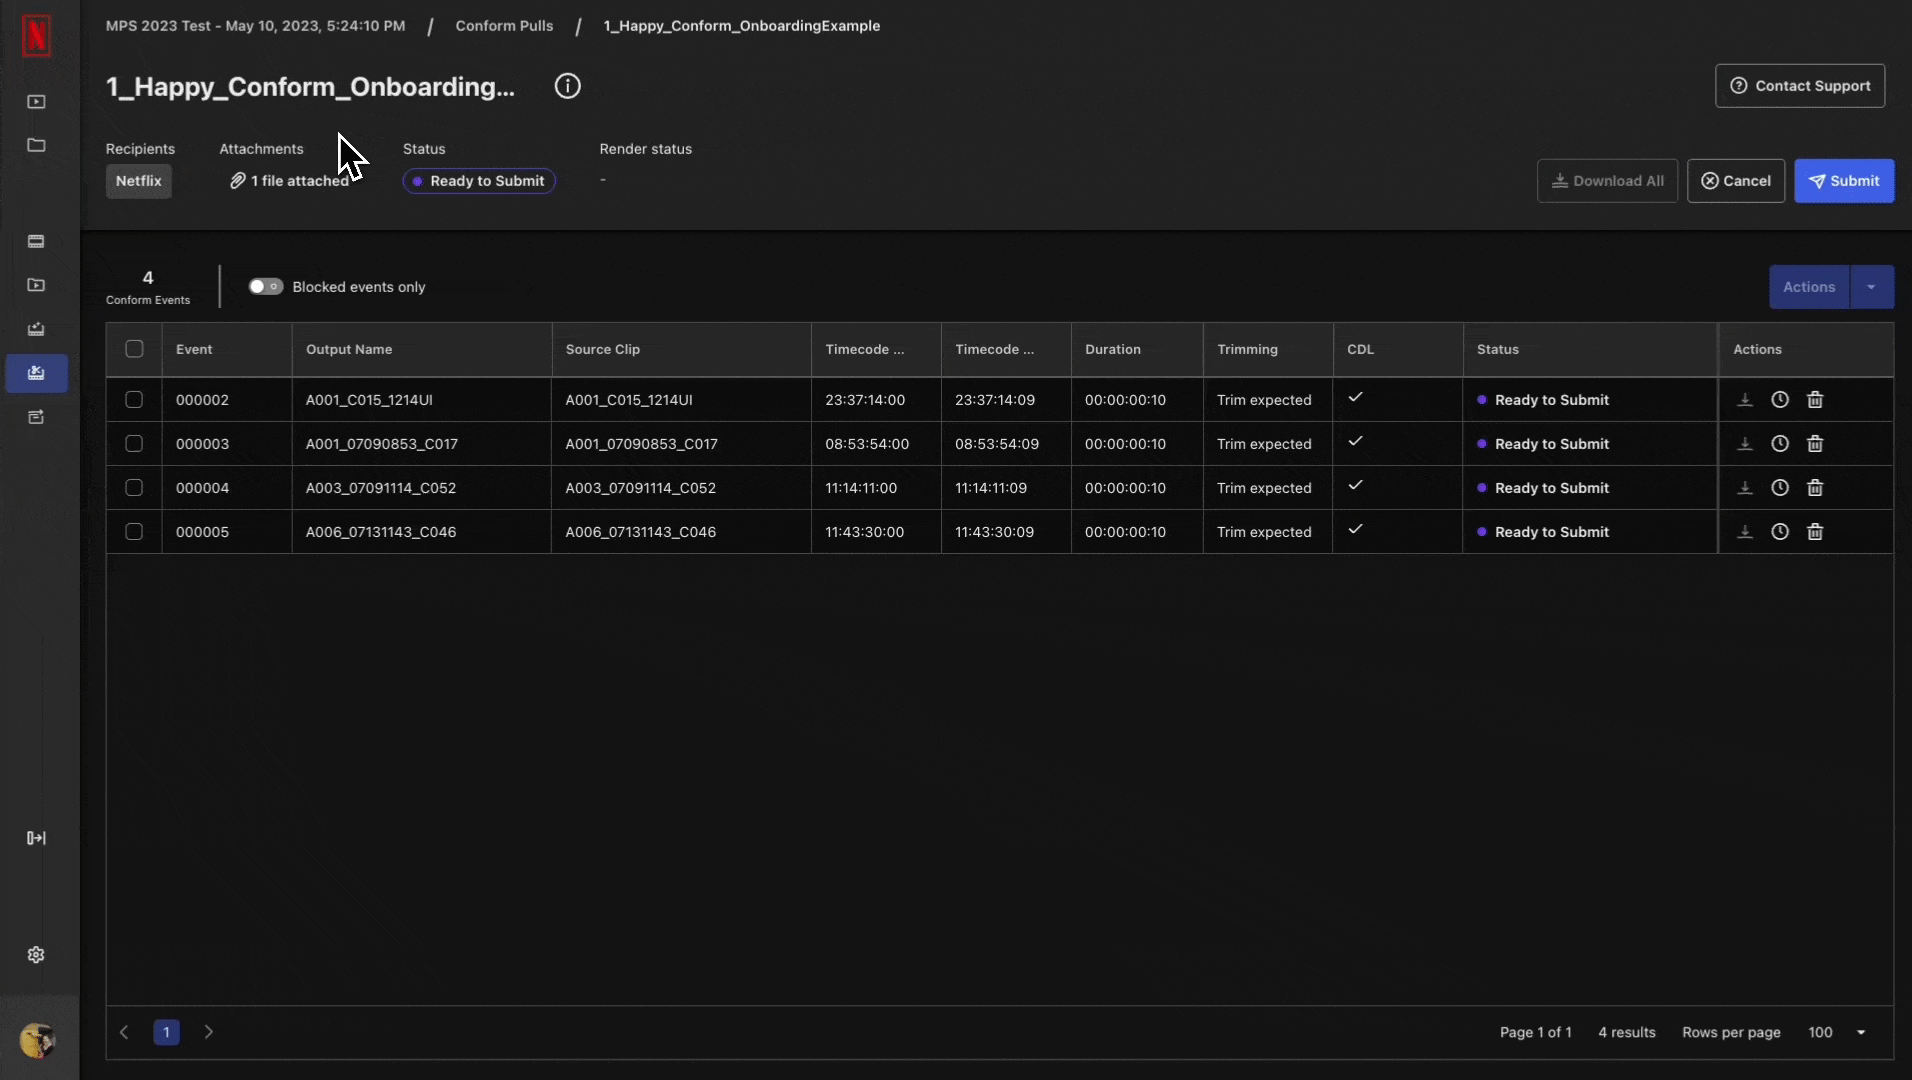Open the storage drive icon in the sidebar
Screen dimensions: 1912x1080
coord(36,241)
